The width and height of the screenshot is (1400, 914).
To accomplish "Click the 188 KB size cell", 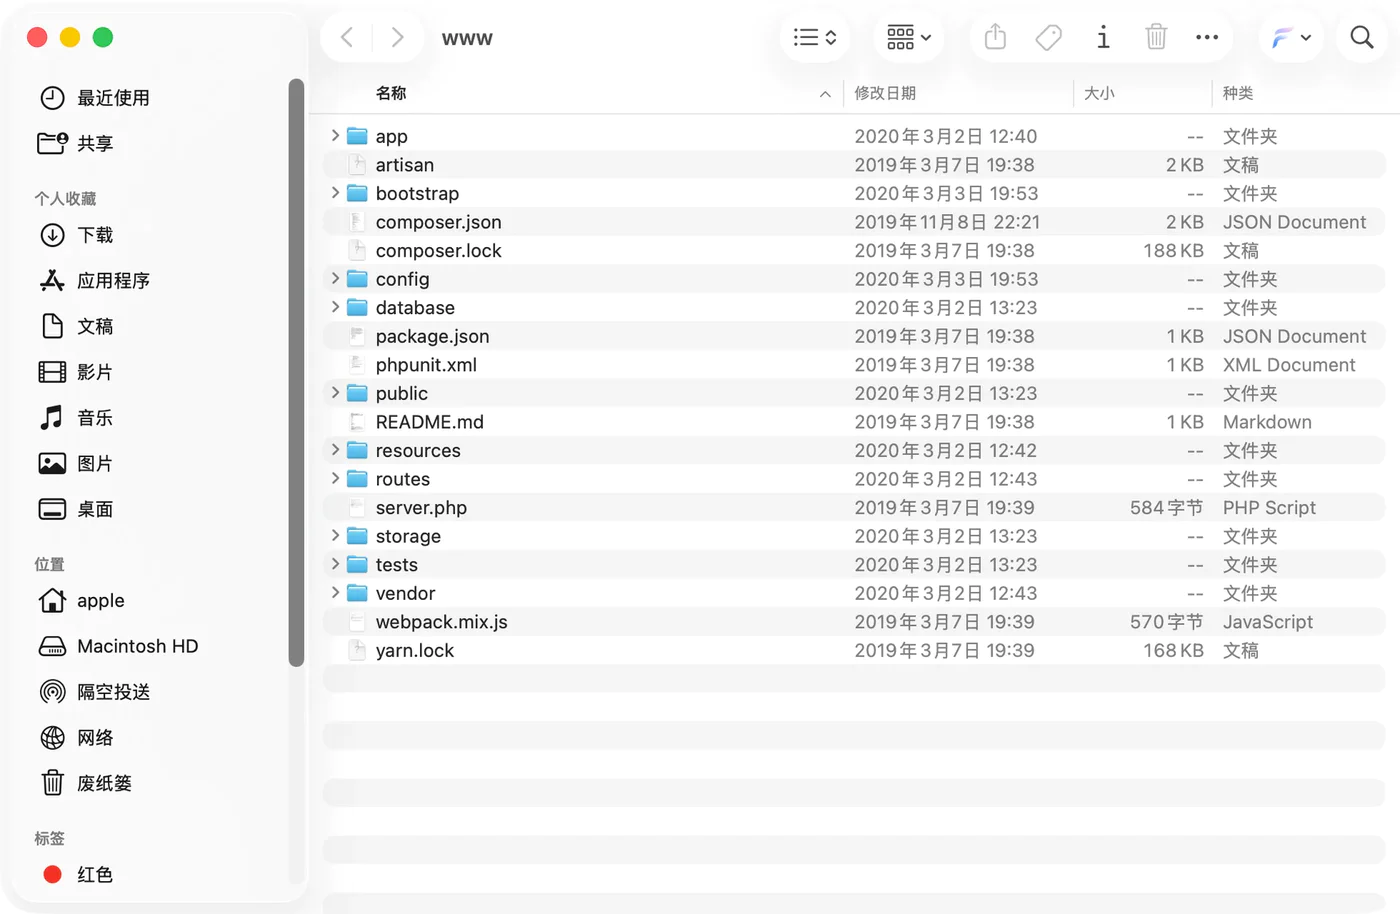I will pyautogui.click(x=1173, y=251).
